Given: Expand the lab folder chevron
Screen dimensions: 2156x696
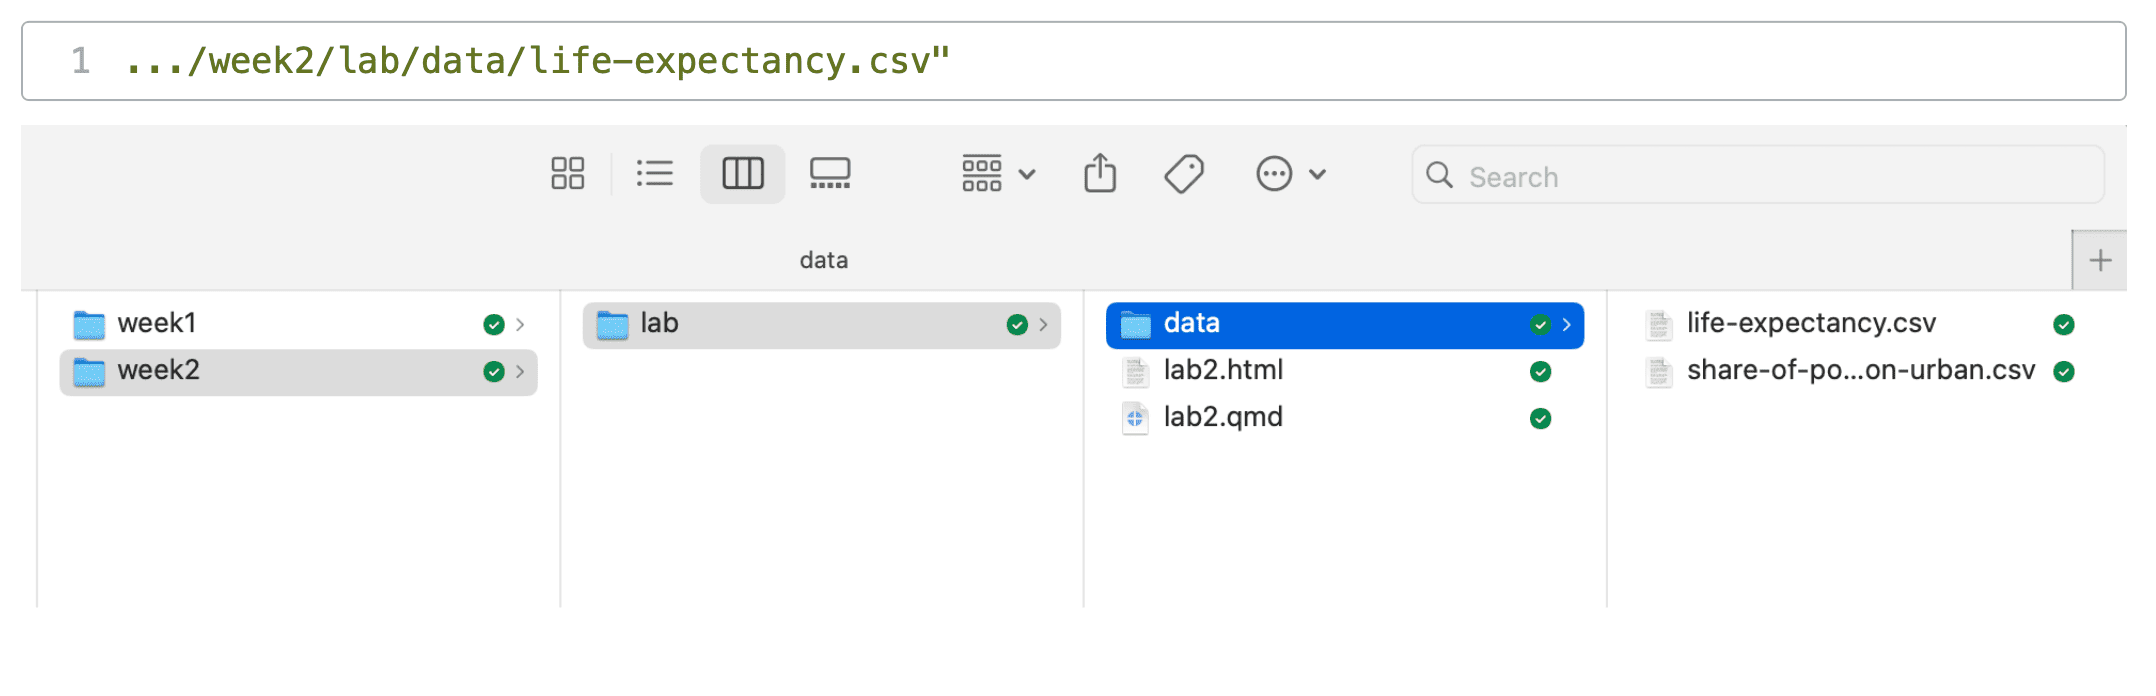Looking at the screenshot, I should pos(1043,325).
